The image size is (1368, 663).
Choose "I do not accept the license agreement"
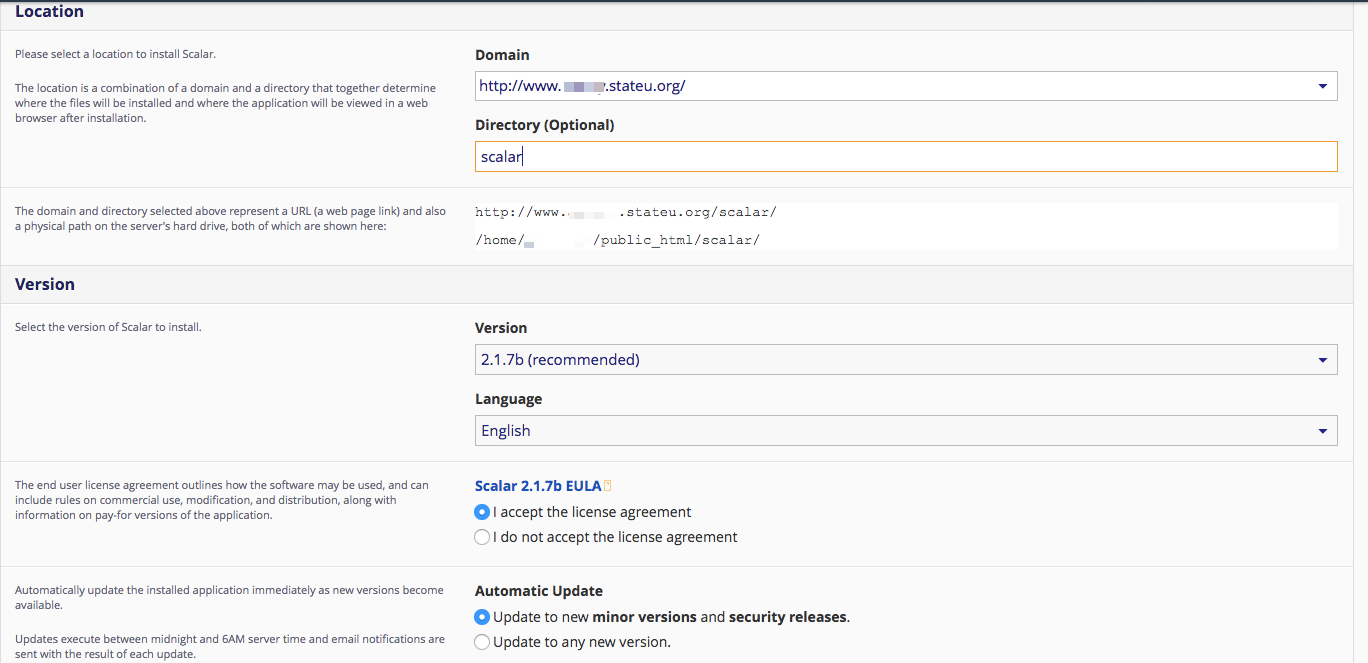(482, 537)
